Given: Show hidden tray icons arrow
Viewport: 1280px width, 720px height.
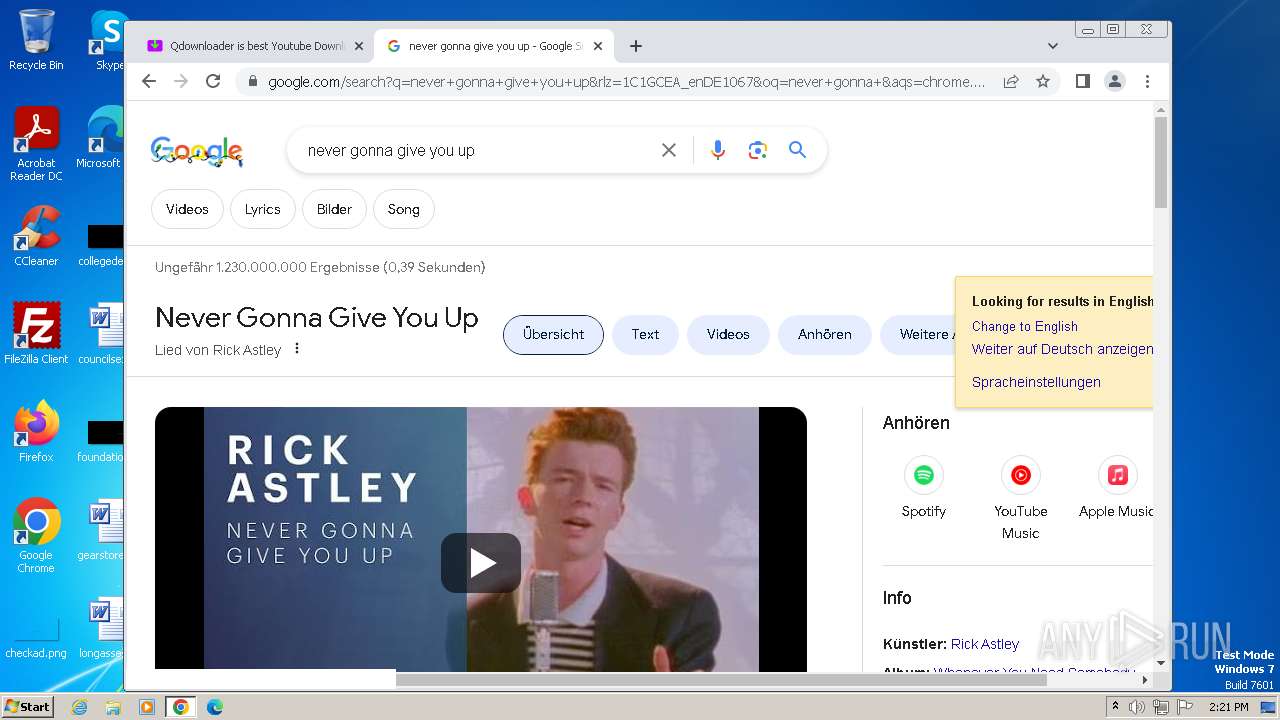Looking at the screenshot, I should coord(1115,707).
